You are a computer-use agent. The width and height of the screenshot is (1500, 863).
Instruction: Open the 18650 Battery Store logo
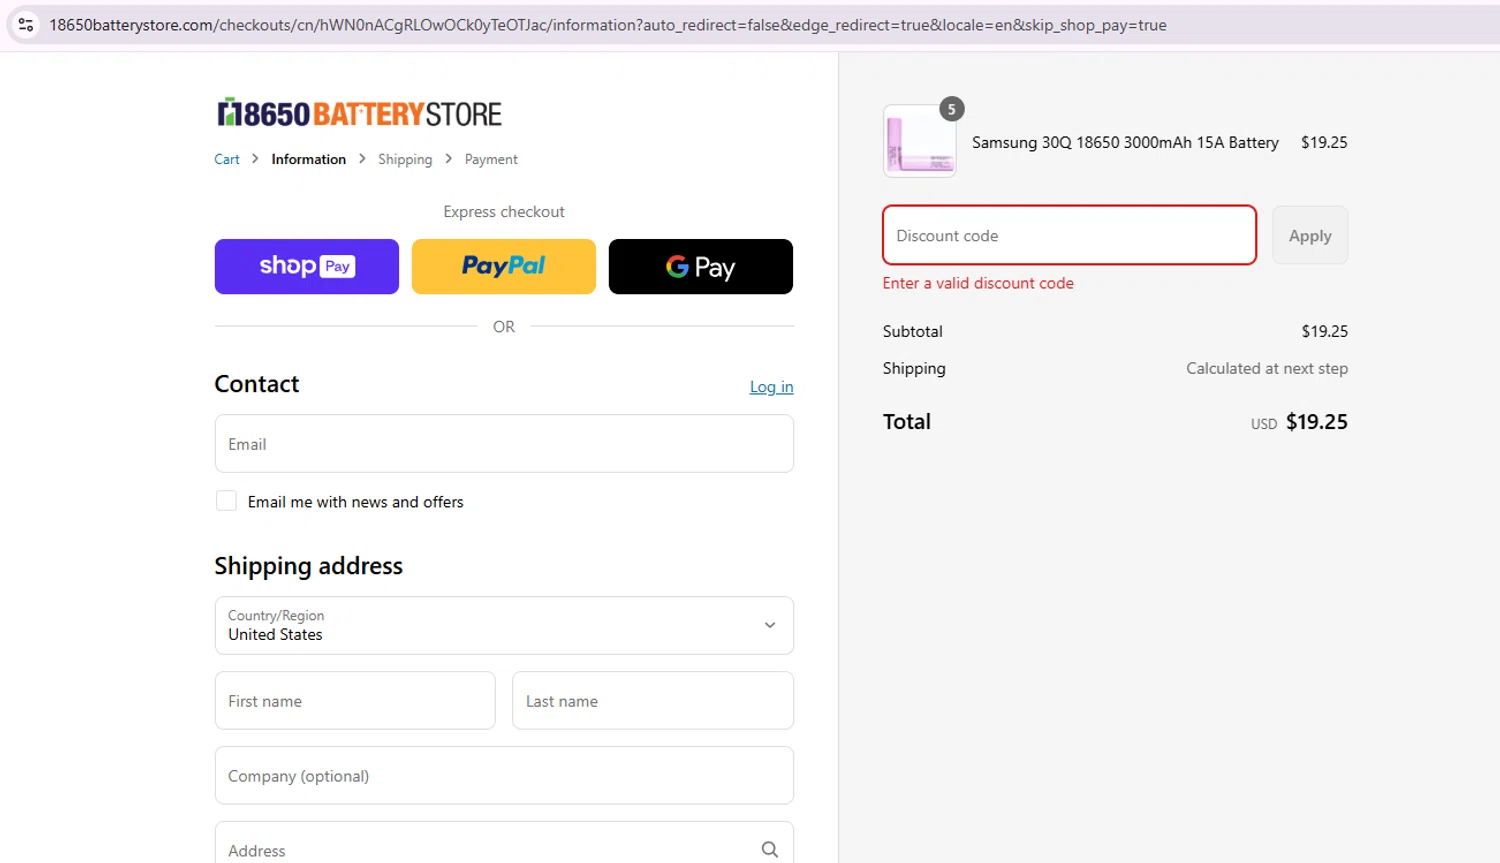point(360,113)
